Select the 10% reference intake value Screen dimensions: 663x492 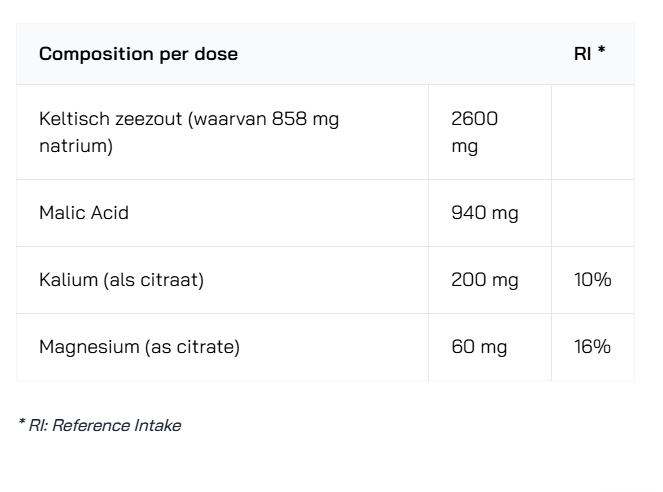(592, 280)
